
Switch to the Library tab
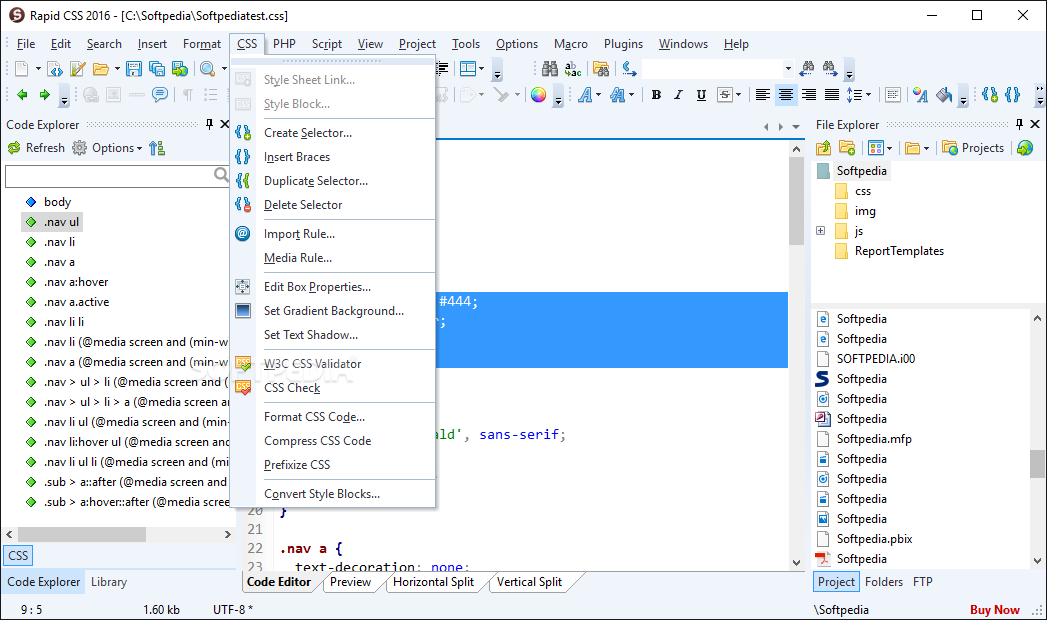(109, 582)
